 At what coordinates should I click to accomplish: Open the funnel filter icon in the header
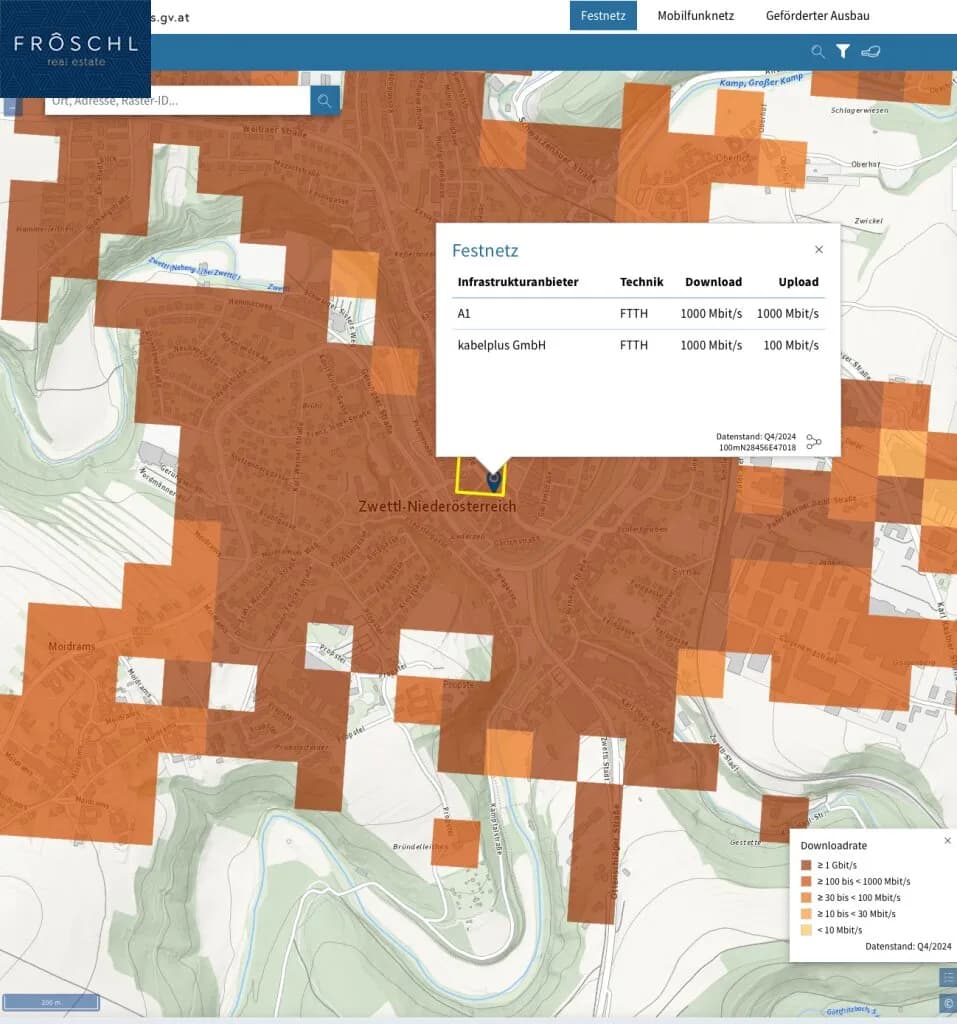(x=843, y=52)
